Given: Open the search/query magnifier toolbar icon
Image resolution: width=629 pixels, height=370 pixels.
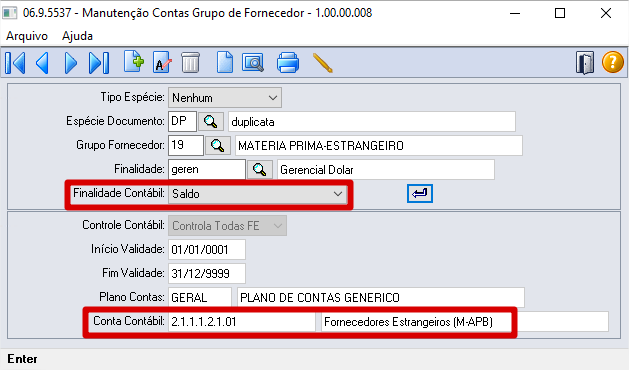Looking at the screenshot, I should click(253, 63).
